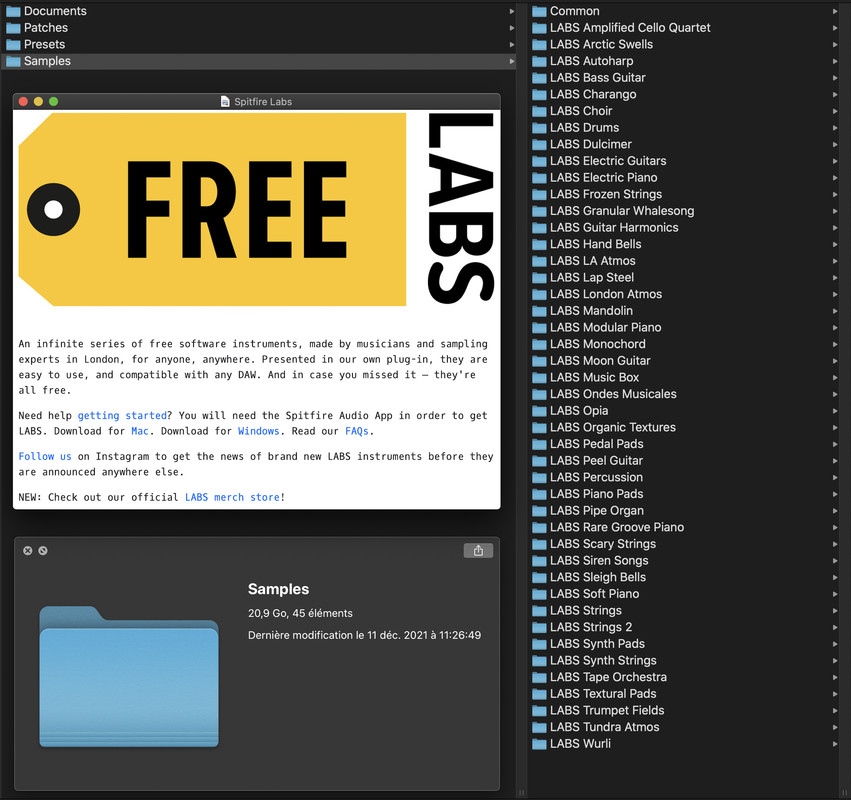Open the Windows download link
Viewport: 851px width, 800px height.
pyautogui.click(x=258, y=431)
